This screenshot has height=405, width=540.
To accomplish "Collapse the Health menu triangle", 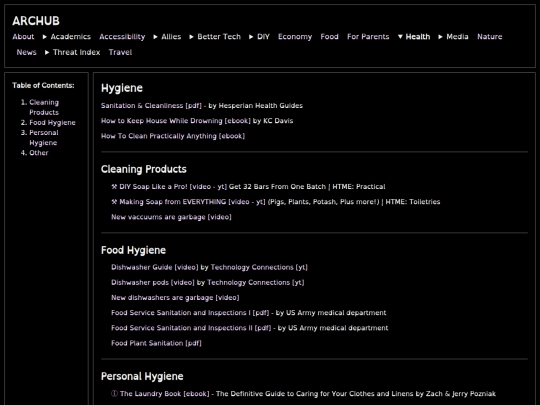I will [x=400, y=37].
